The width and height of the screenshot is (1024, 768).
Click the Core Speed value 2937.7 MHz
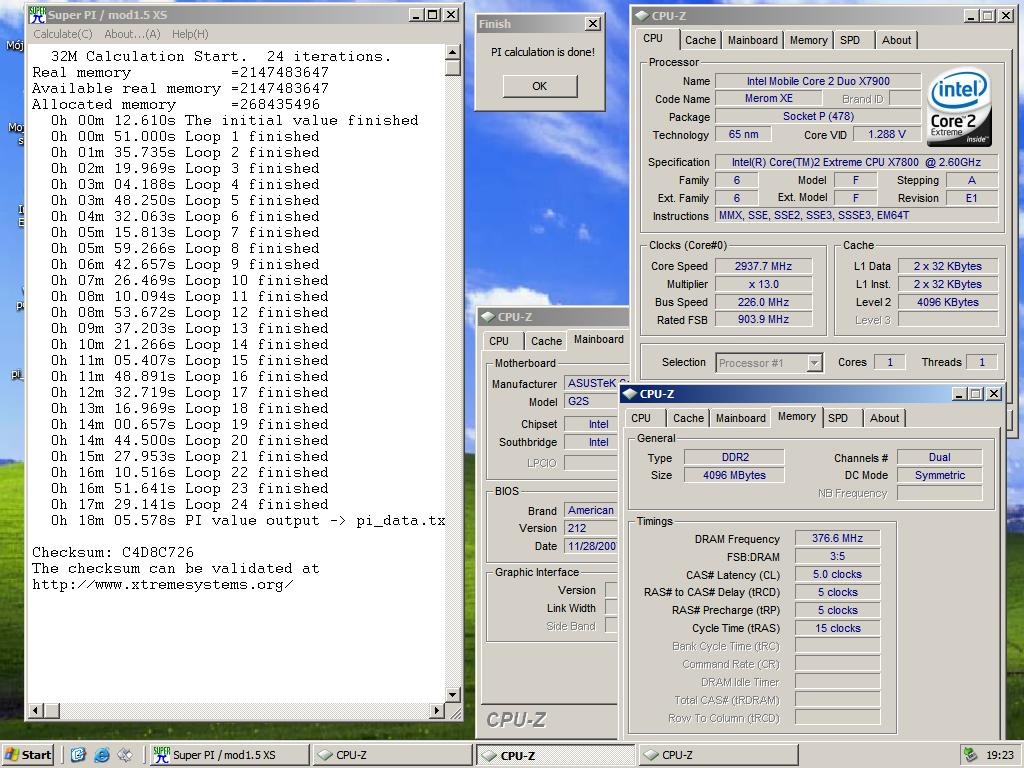click(763, 266)
